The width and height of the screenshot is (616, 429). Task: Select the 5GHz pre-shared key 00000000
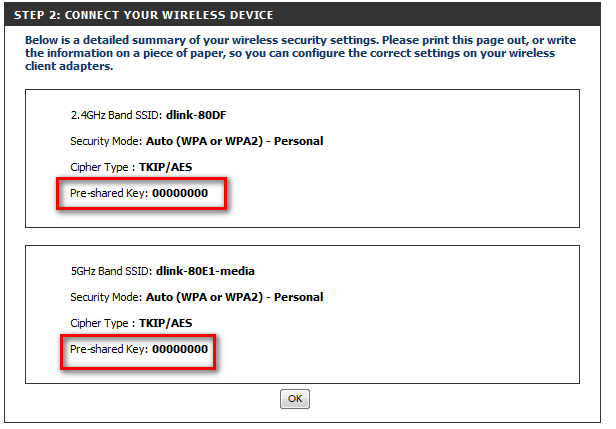click(x=180, y=350)
